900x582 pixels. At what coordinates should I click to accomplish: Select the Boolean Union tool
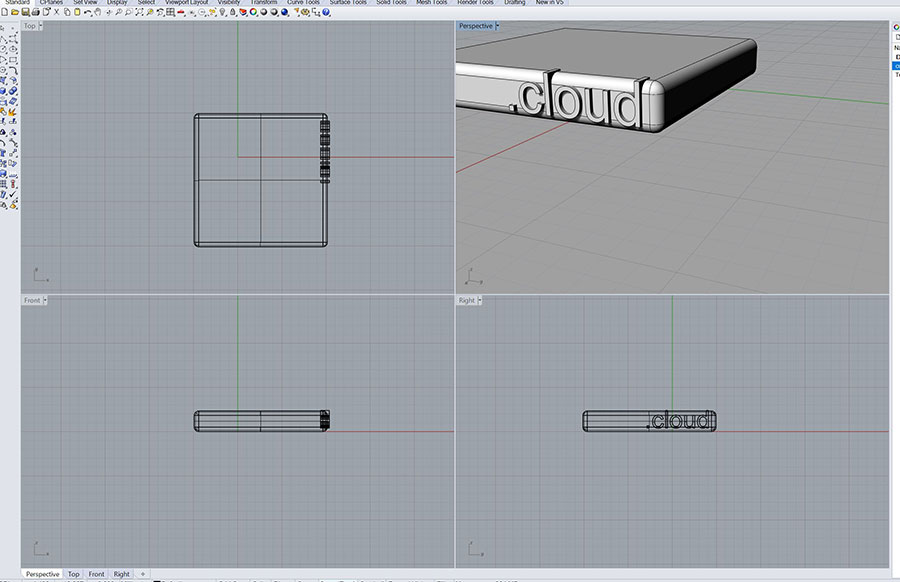click(13, 91)
